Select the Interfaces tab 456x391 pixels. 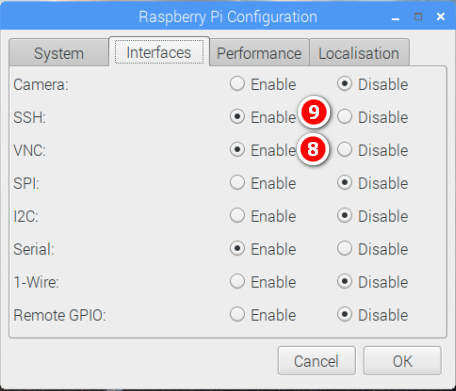tap(159, 52)
